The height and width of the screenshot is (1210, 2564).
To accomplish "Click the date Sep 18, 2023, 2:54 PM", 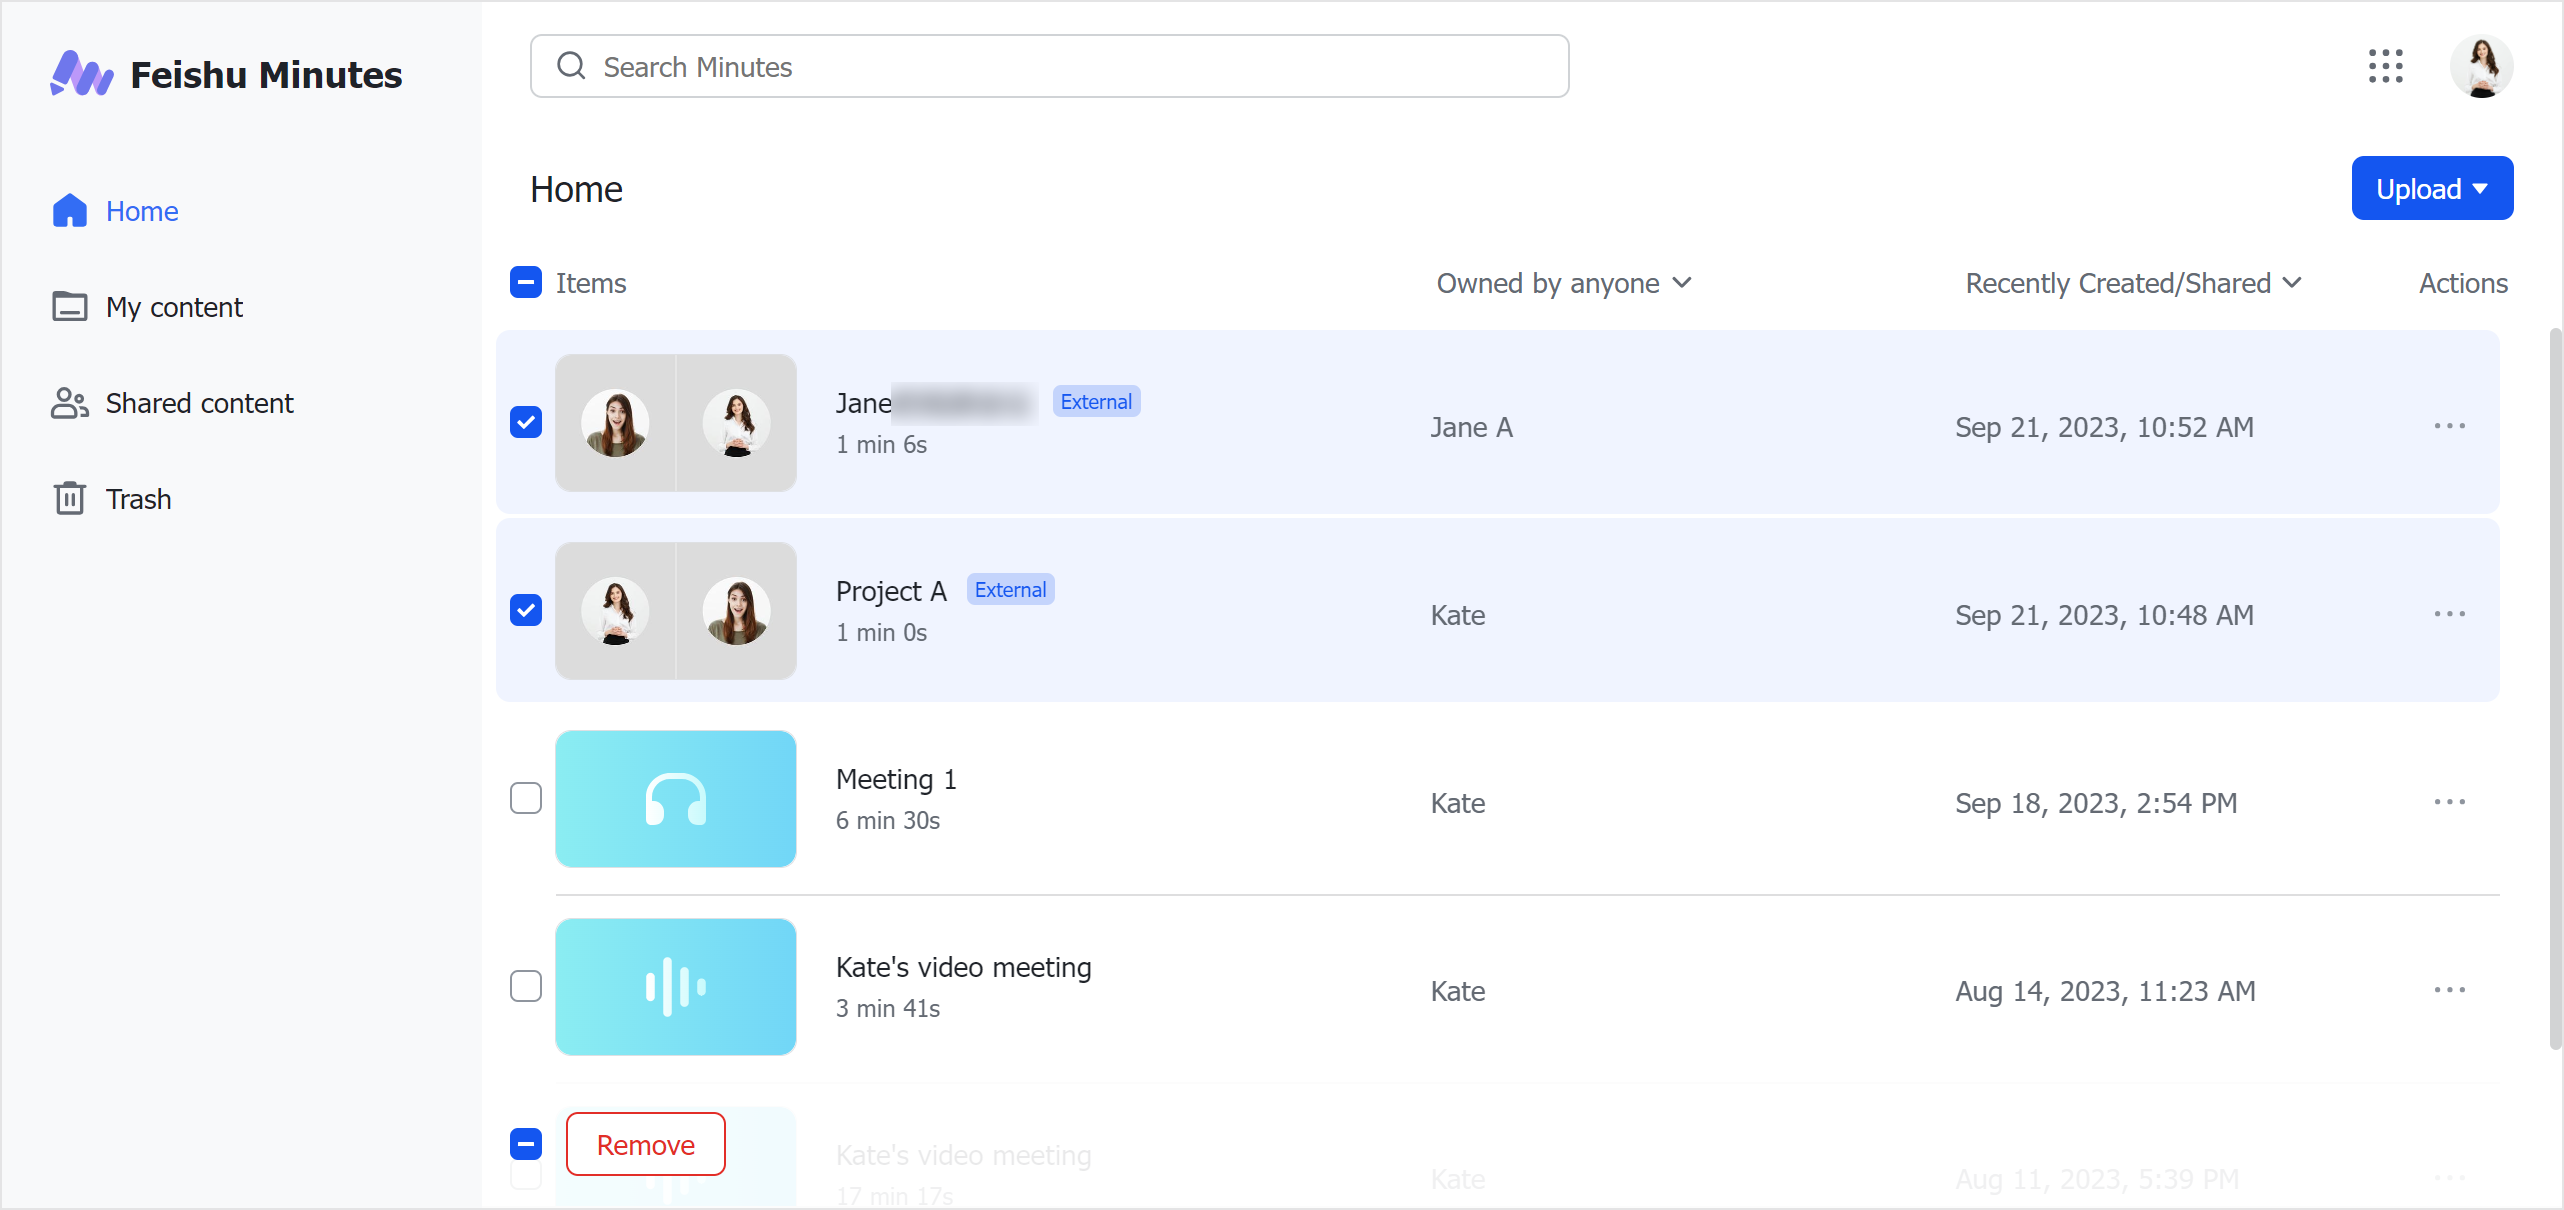I will click(x=2096, y=803).
